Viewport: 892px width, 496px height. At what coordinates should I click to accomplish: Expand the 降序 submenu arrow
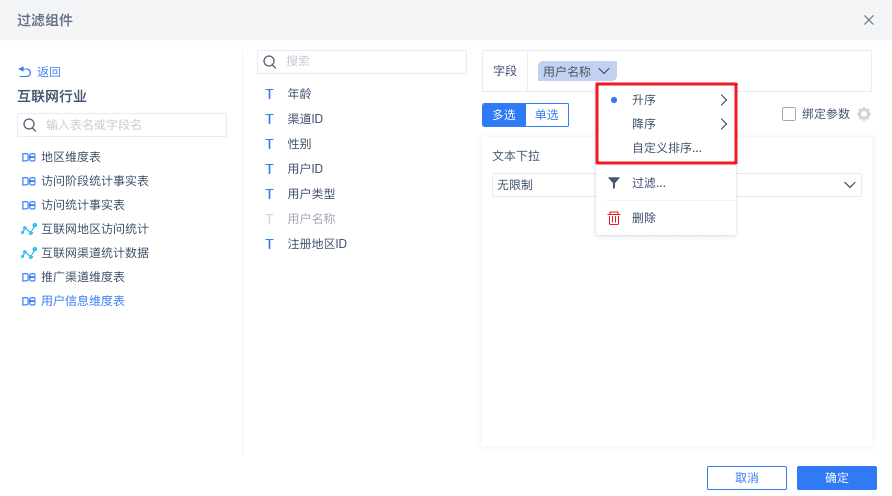pos(723,124)
